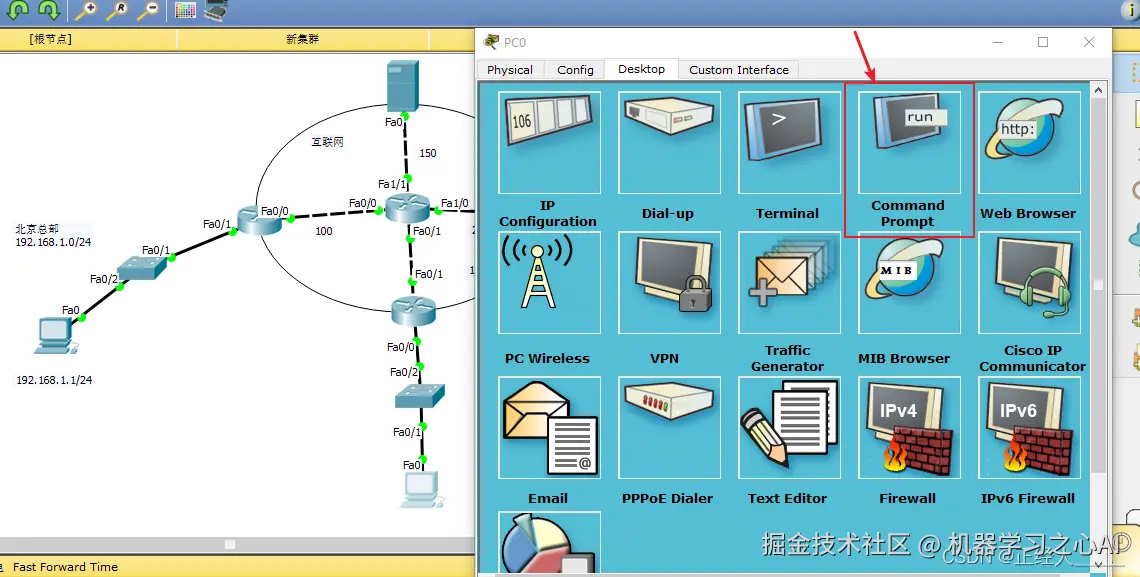The width and height of the screenshot is (1140, 577).
Task: Launch the Terminal app
Action: tap(789, 142)
